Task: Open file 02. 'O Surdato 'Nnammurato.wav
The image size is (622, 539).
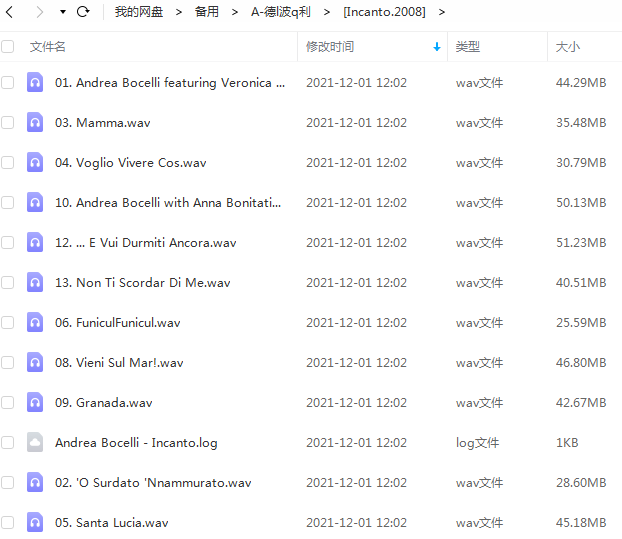Action: [x=153, y=483]
